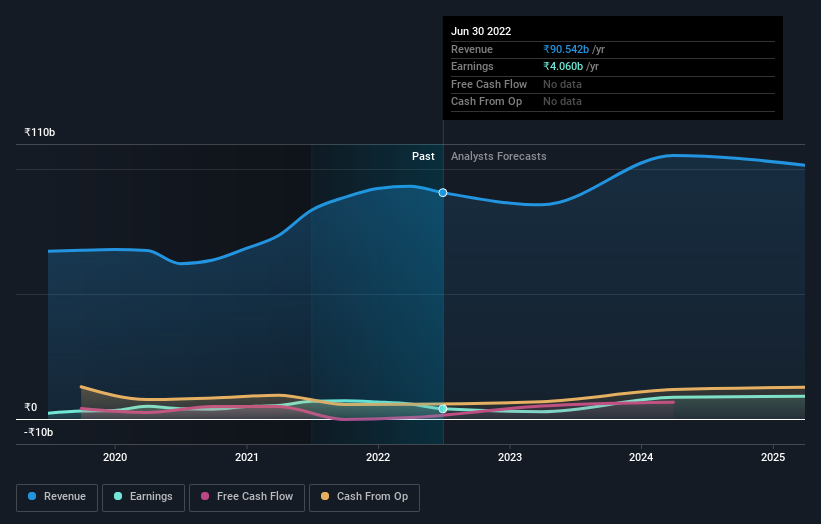Toggle the Revenue legend series

[x=57, y=497]
